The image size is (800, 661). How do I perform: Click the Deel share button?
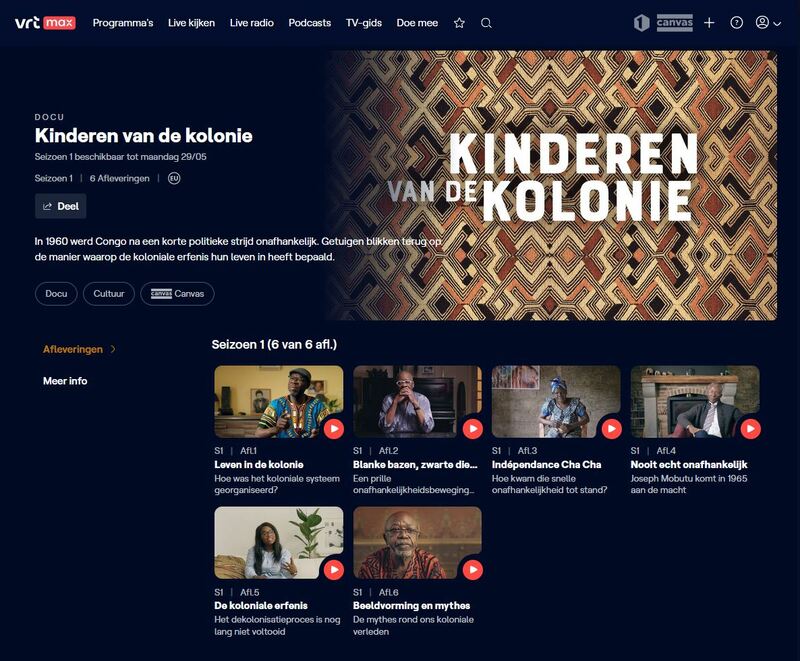pos(61,206)
